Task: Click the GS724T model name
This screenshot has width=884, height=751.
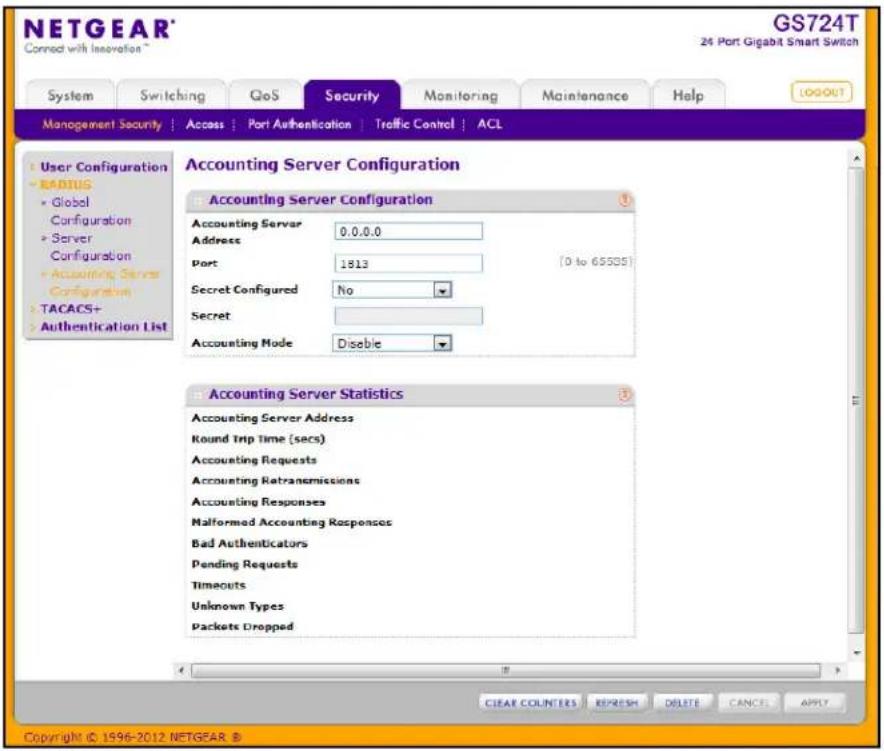Action: pyautogui.click(x=815, y=23)
